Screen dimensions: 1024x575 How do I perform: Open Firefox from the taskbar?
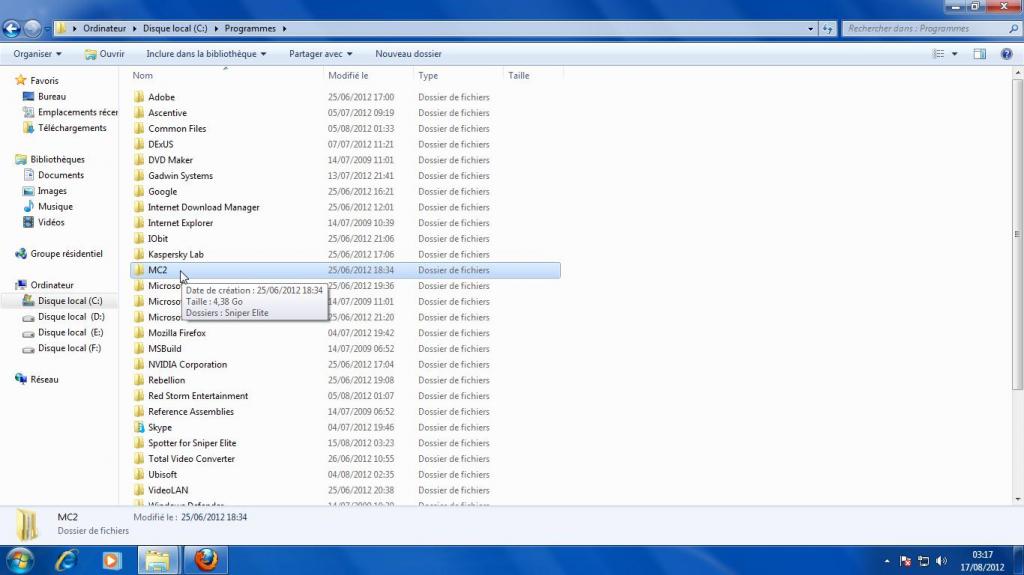point(206,561)
